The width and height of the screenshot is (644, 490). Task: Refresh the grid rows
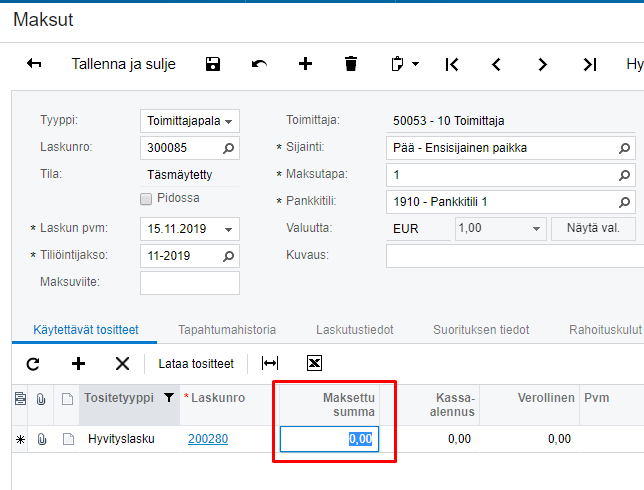pyautogui.click(x=32, y=363)
